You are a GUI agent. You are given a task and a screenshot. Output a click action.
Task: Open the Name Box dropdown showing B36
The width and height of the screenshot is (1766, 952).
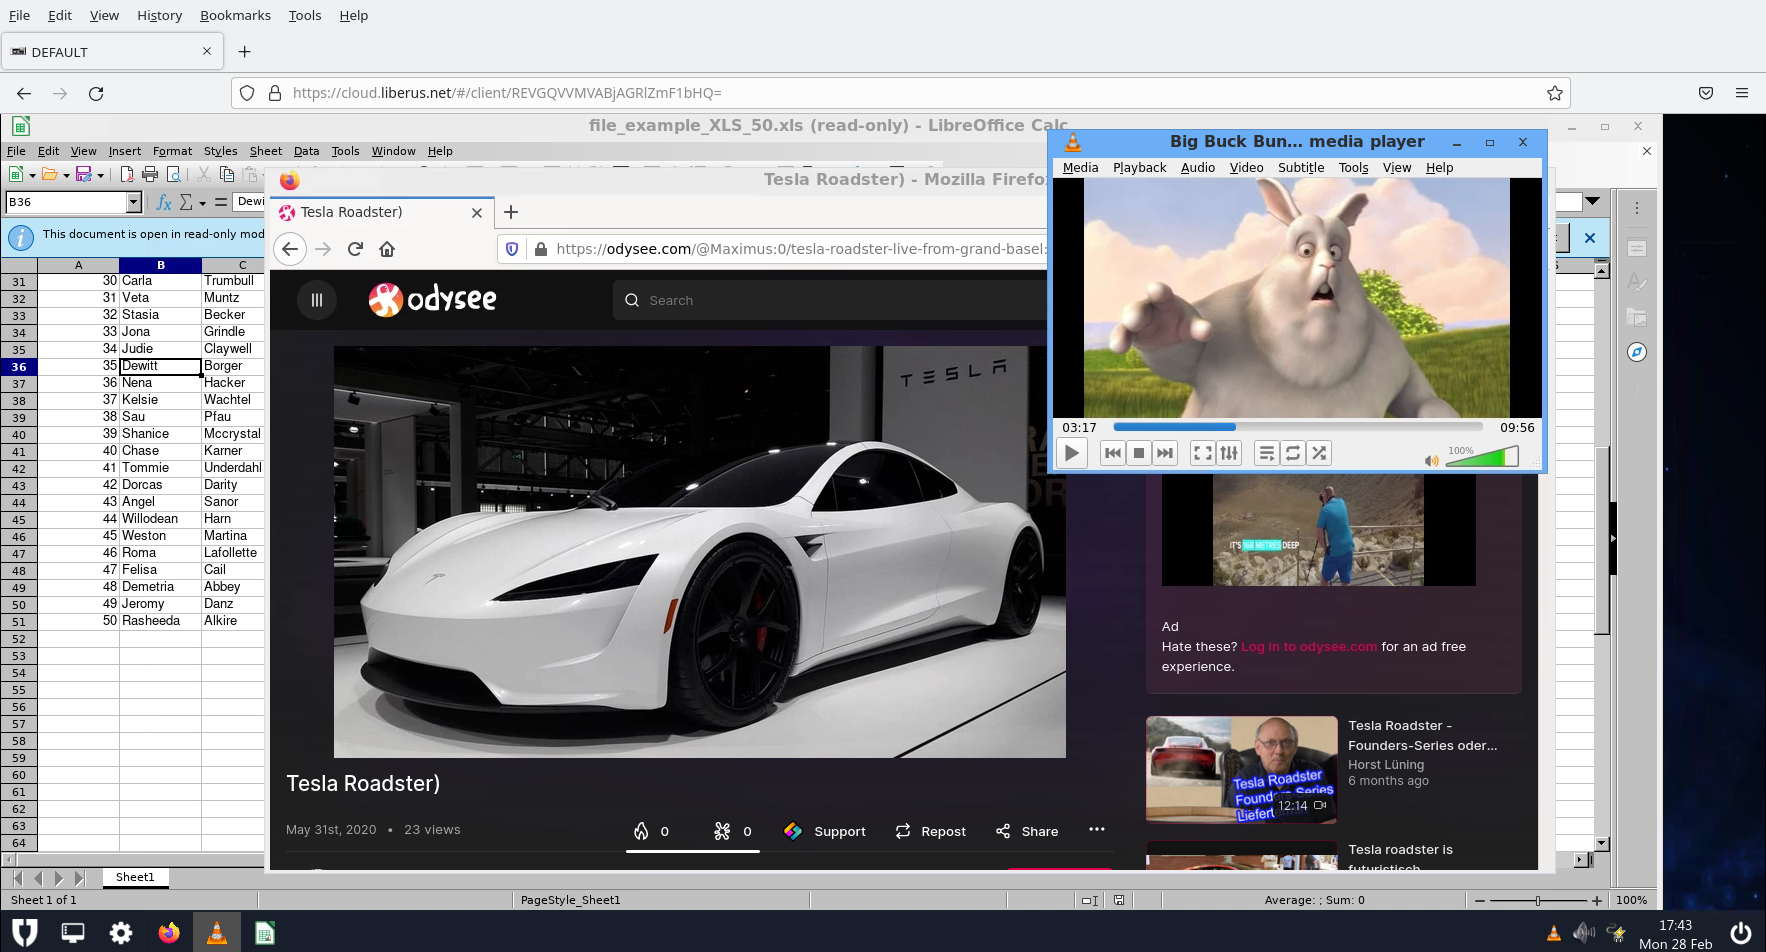pyautogui.click(x=133, y=202)
